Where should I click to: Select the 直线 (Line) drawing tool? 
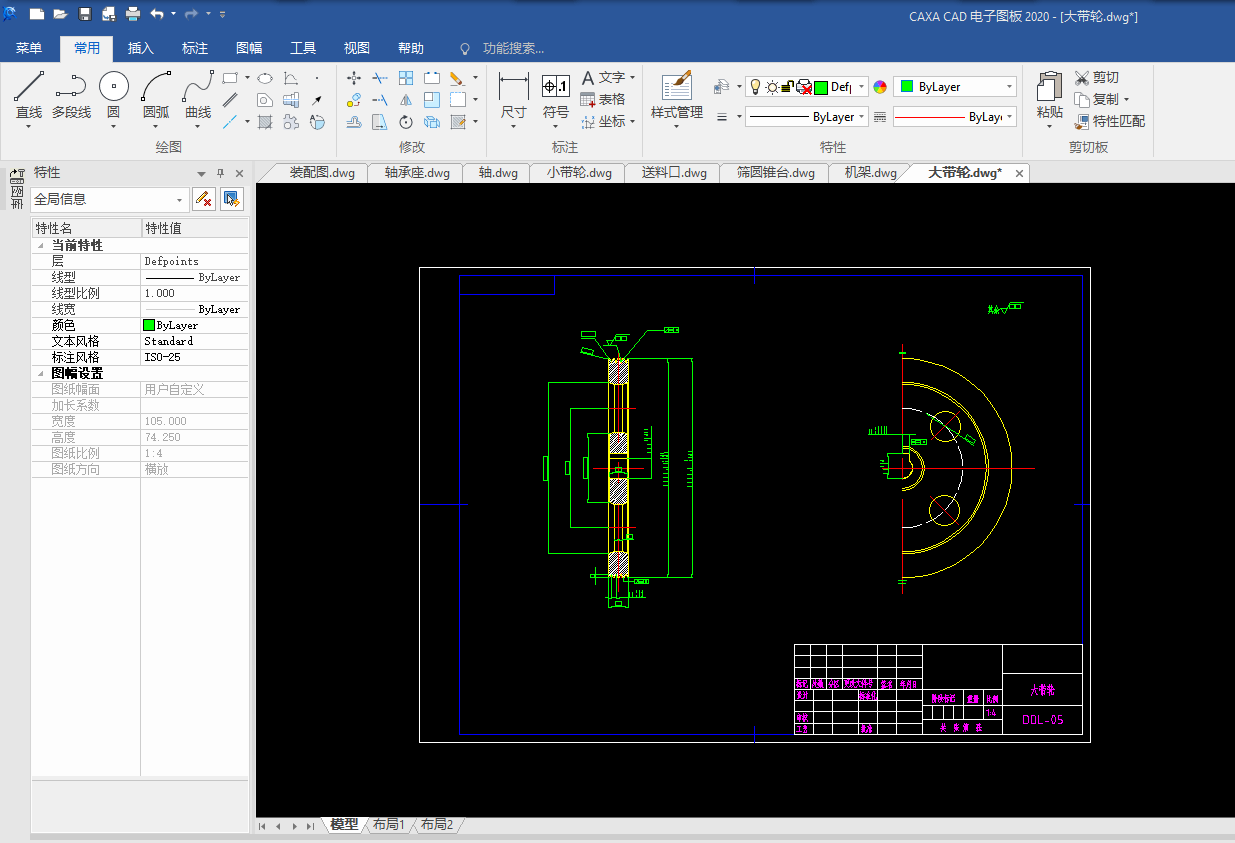pyautogui.click(x=29, y=88)
